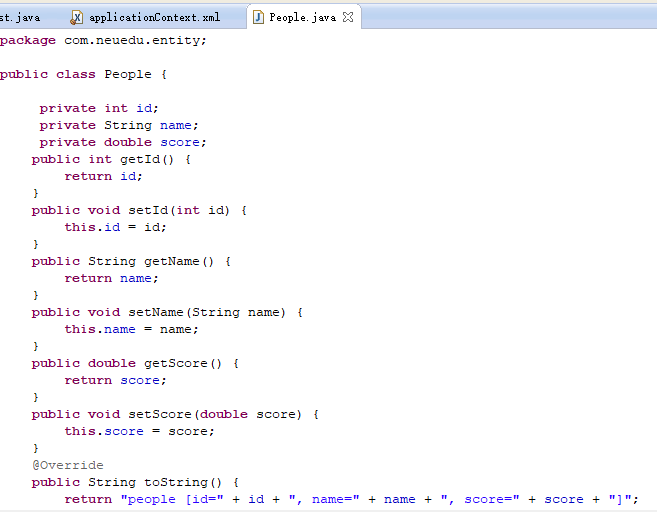Click the toString() method name
The image size is (657, 512).
pyautogui.click(x=183, y=483)
